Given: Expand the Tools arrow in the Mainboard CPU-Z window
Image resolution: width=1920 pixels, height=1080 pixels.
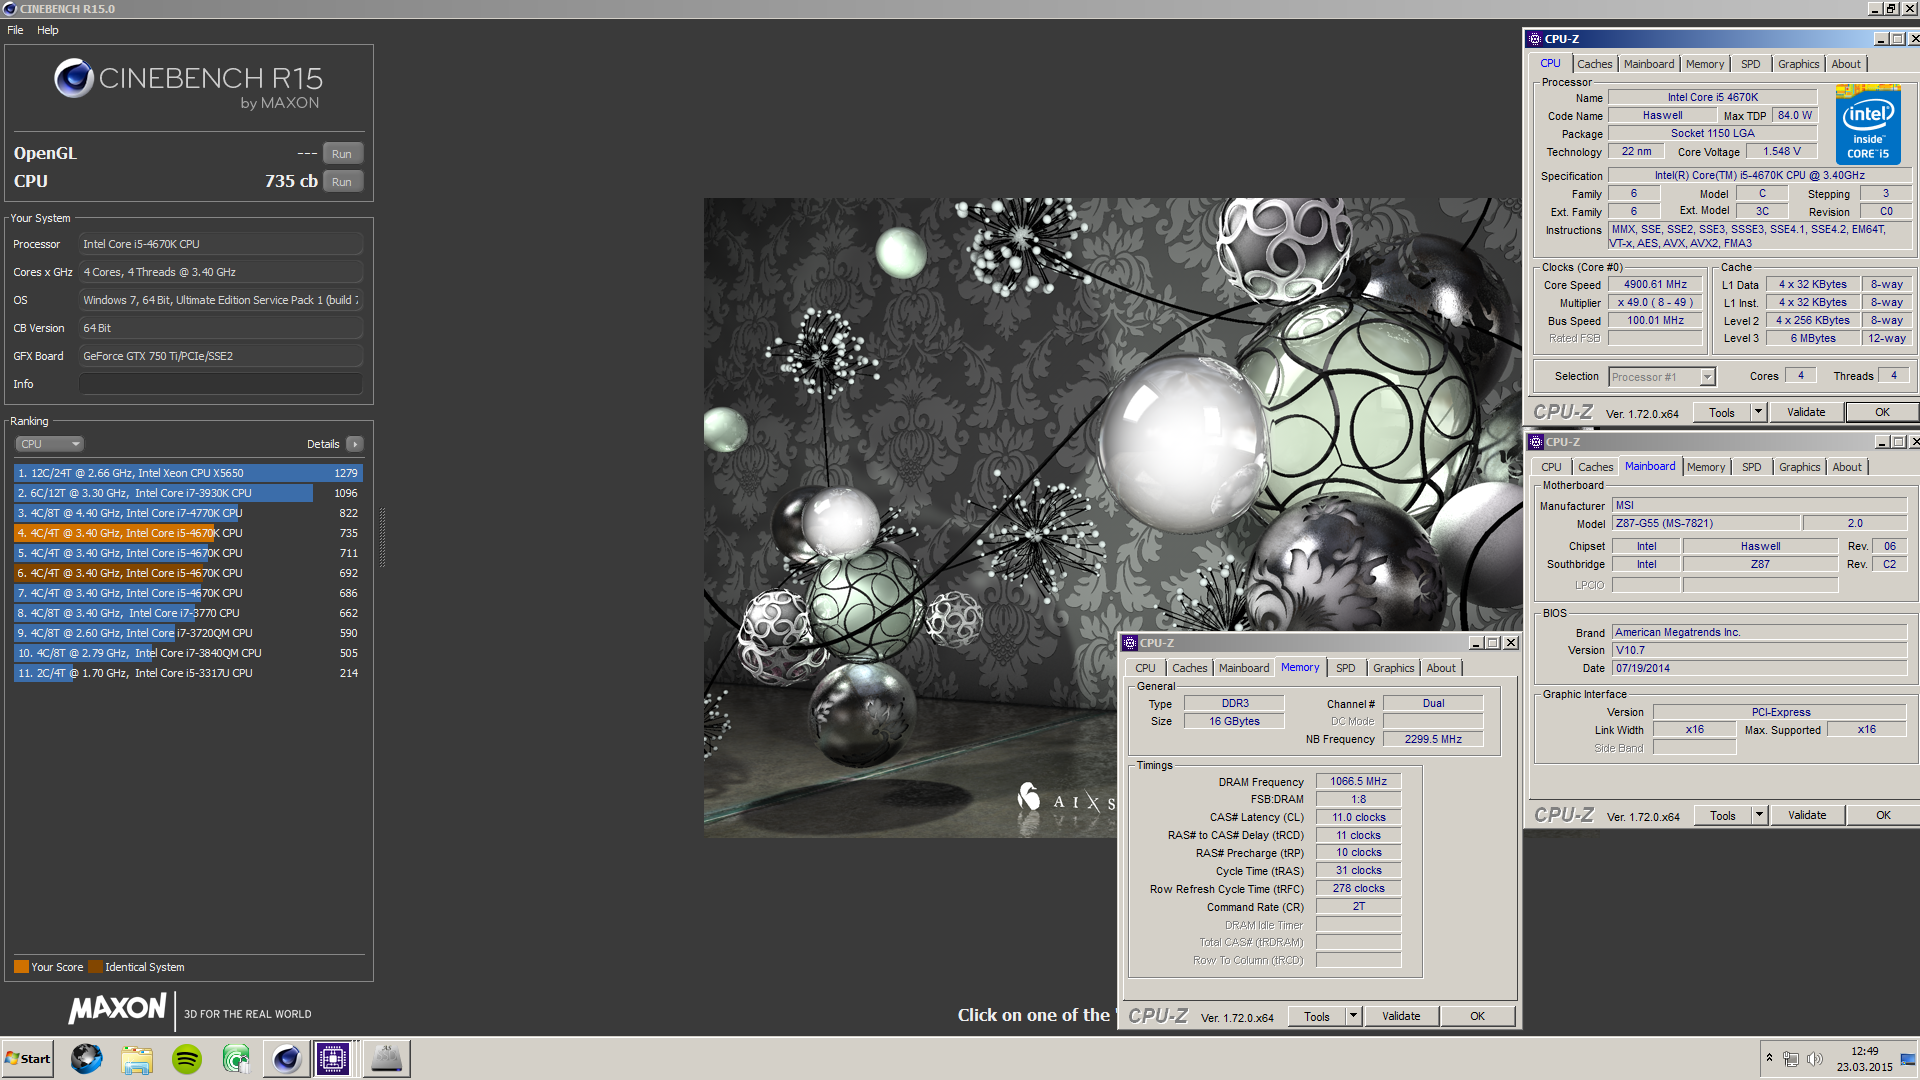Looking at the screenshot, I should [x=1759, y=815].
